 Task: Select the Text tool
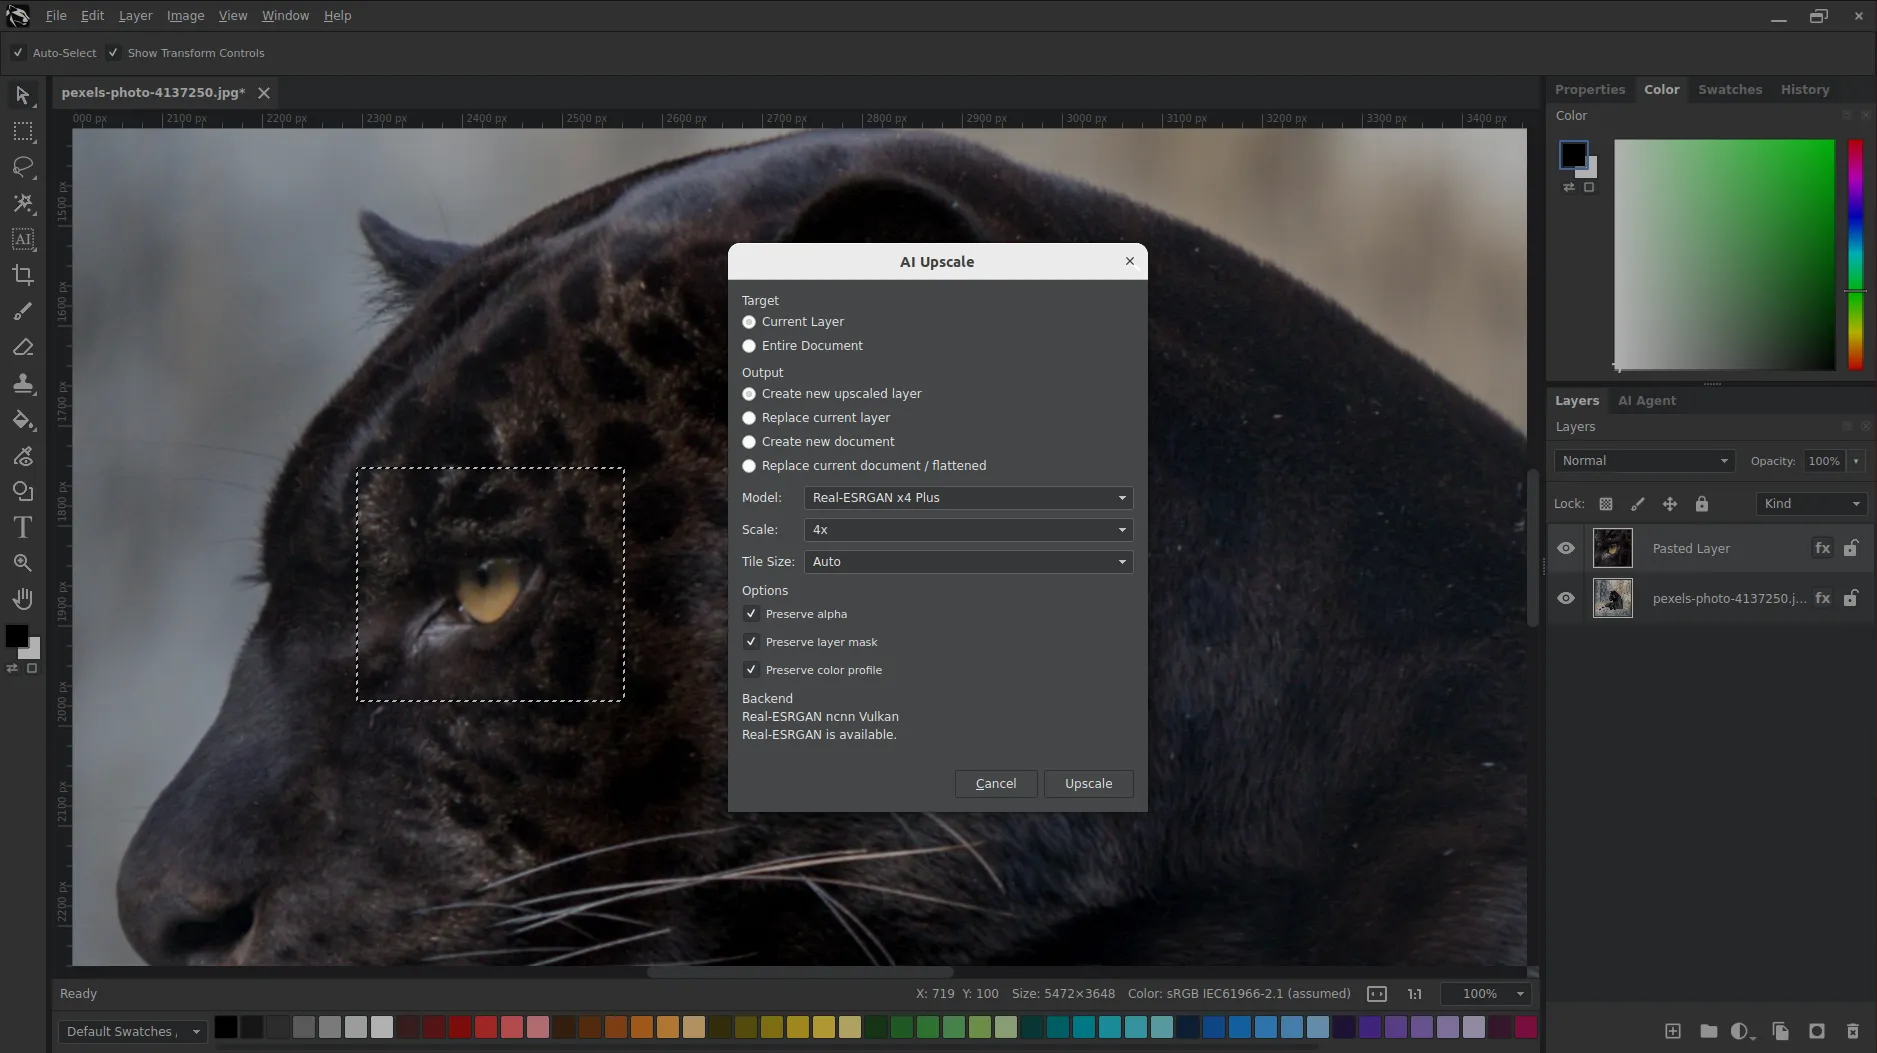(23, 527)
